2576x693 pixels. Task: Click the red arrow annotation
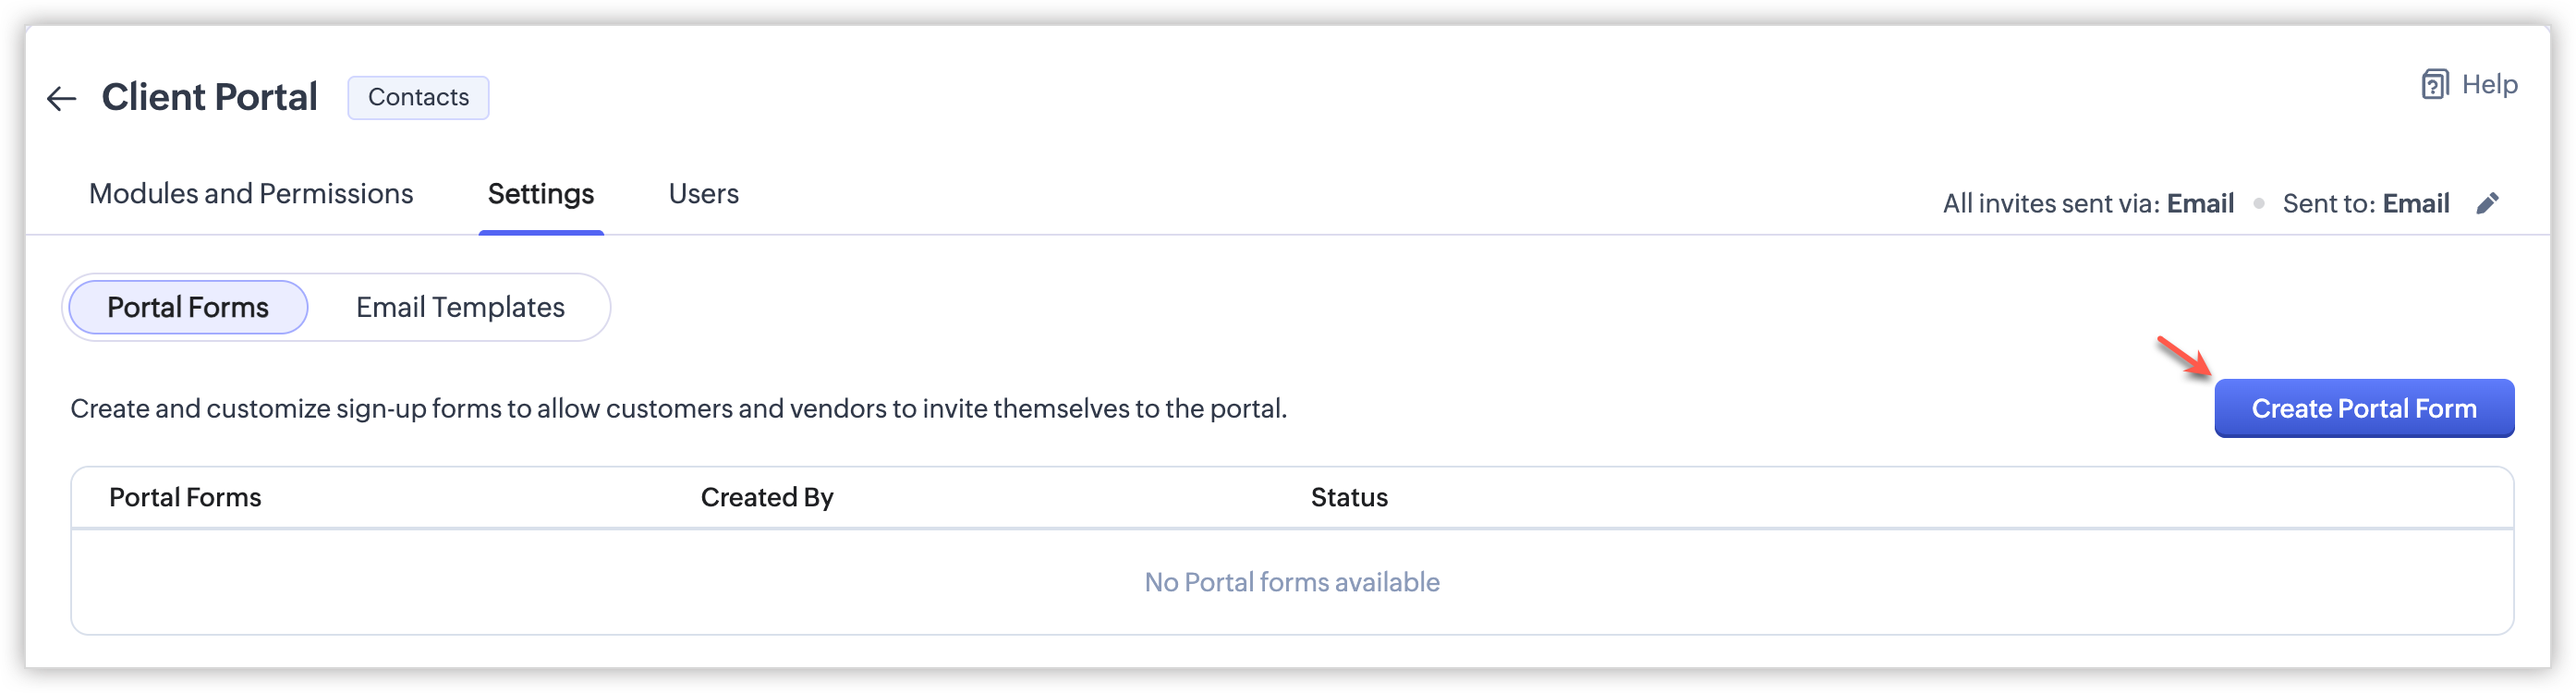click(2184, 357)
